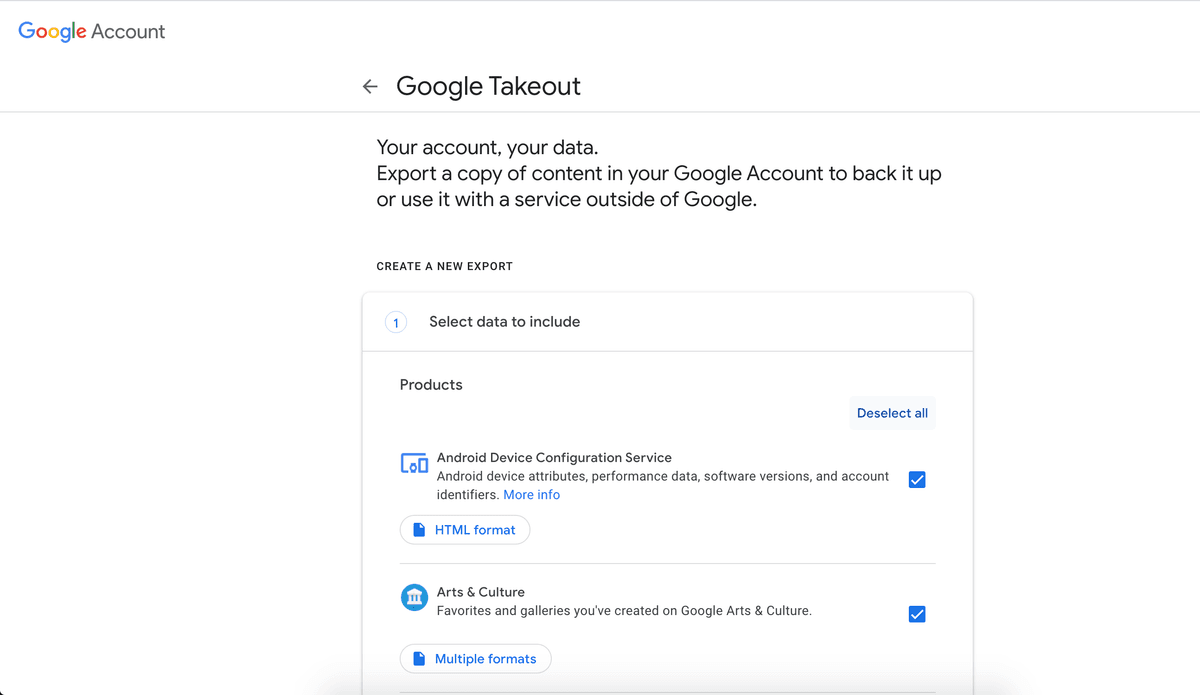Screen dimensions: 1200x695
Task: Click the step 1 circle icon
Action: pyautogui.click(x=396, y=322)
